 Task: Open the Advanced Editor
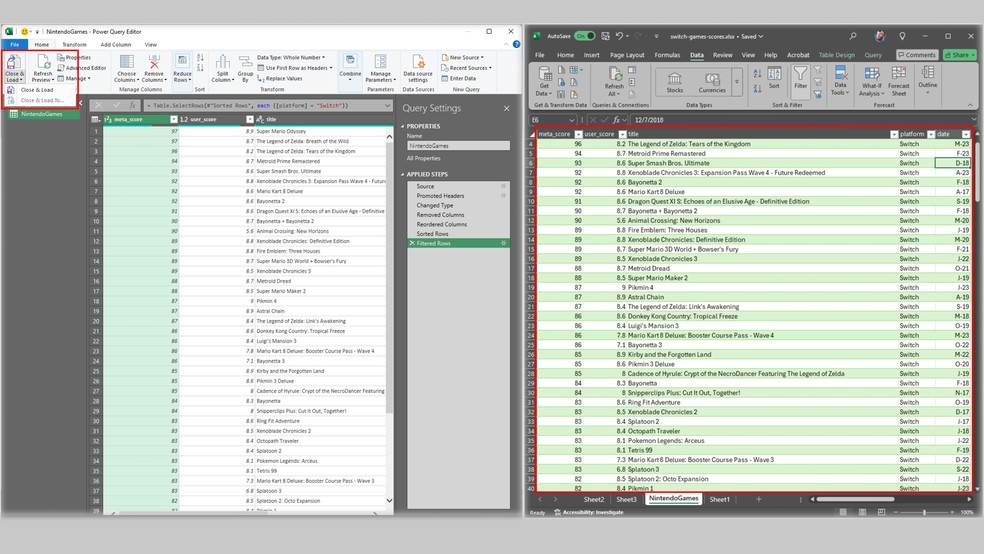point(84,68)
